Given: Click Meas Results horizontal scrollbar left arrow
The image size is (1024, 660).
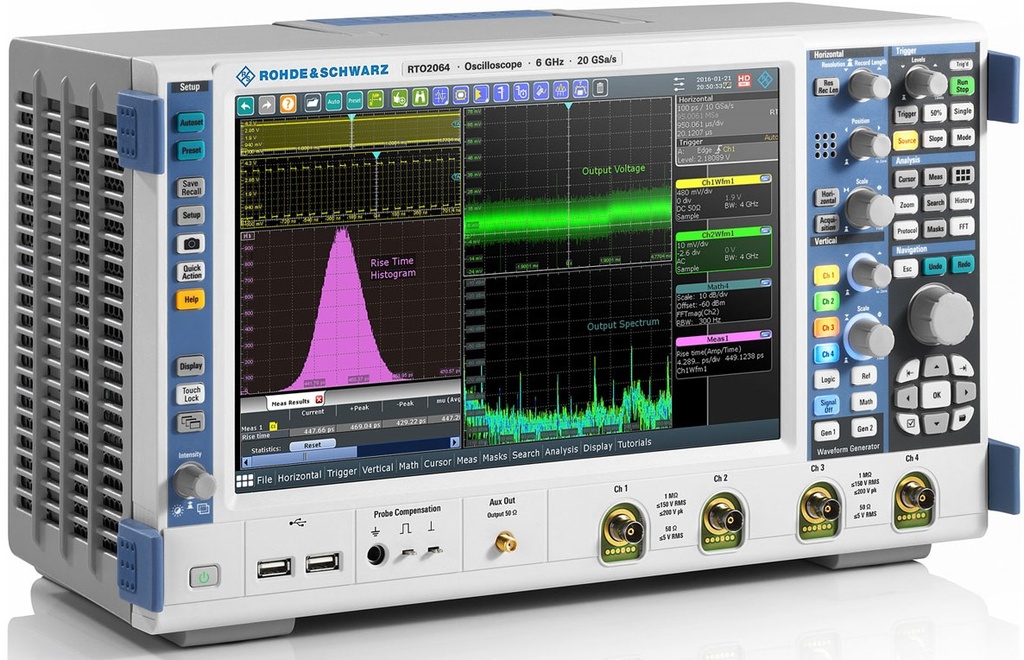Looking at the screenshot, I should pyautogui.click(x=246, y=462).
